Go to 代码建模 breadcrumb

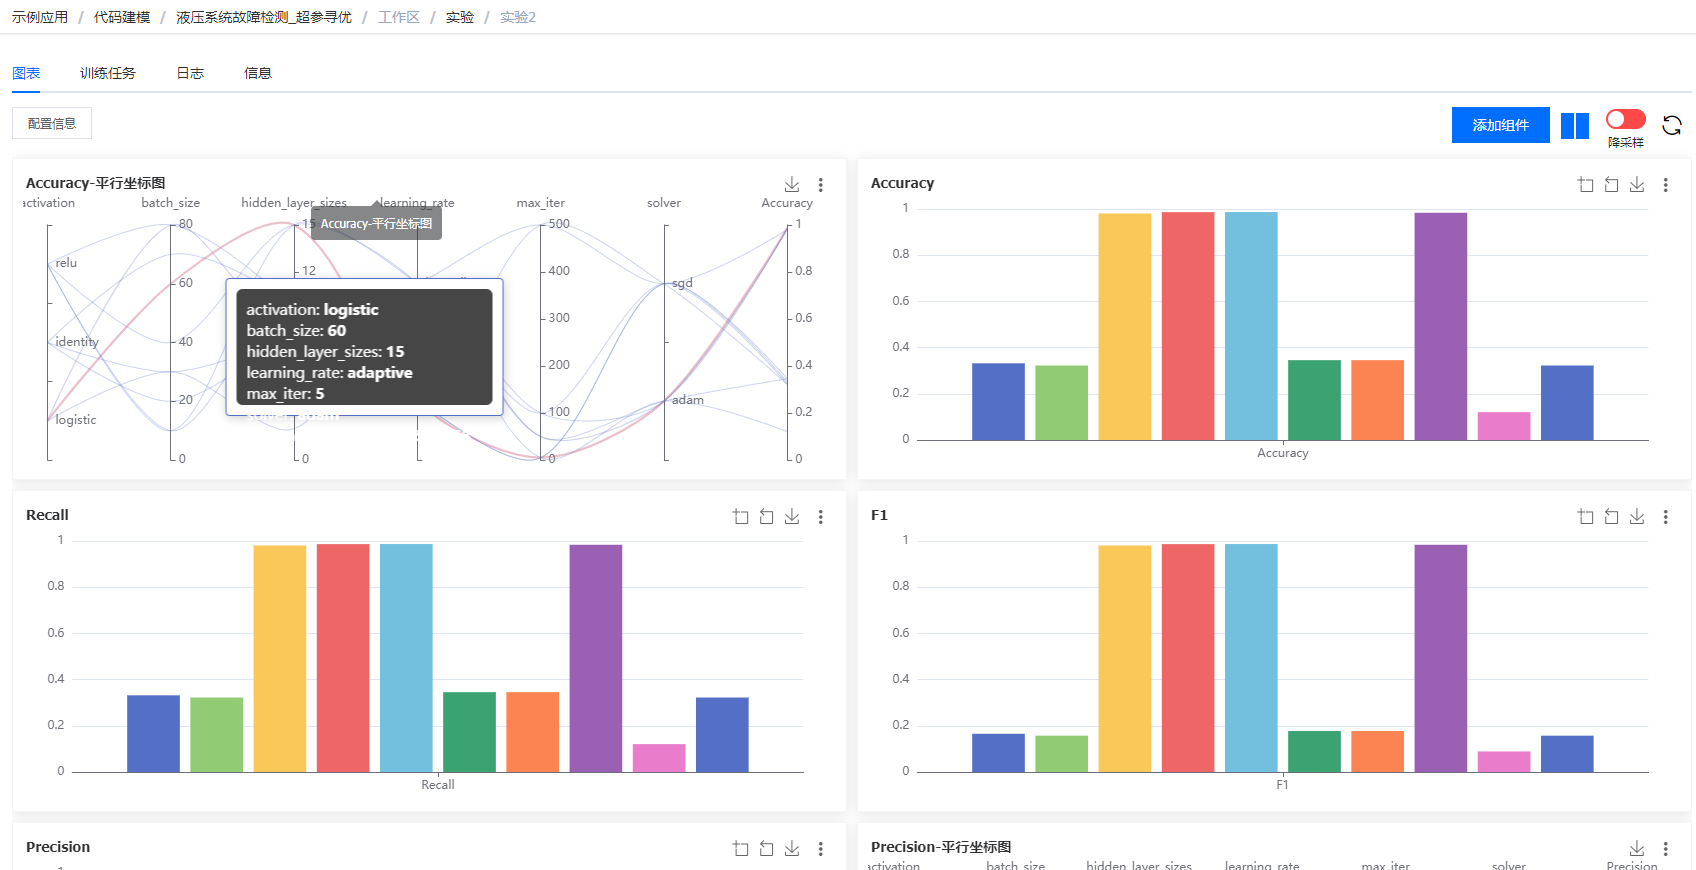(122, 17)
